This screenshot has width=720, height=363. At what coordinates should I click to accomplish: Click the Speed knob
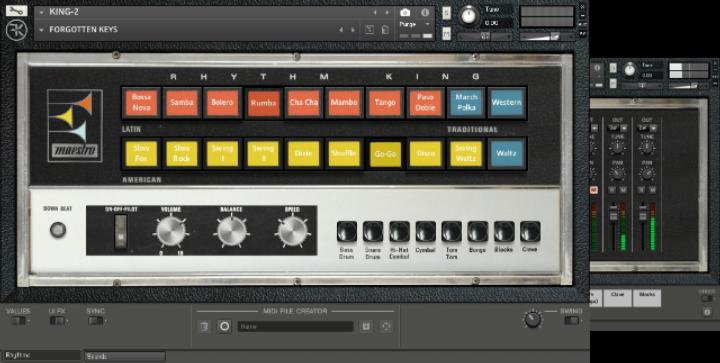[292, 231]
